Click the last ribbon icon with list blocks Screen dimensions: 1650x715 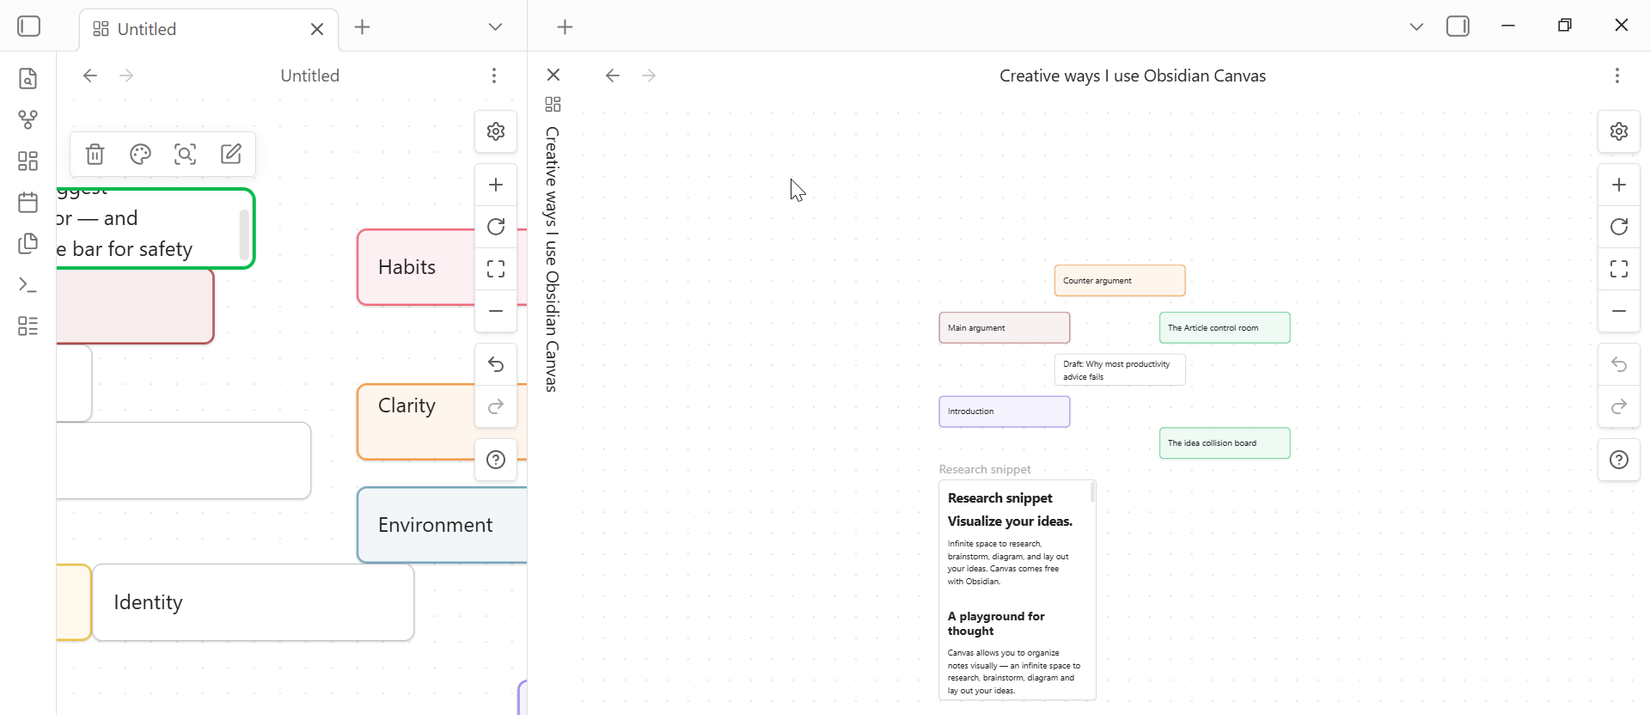[28, 326]
